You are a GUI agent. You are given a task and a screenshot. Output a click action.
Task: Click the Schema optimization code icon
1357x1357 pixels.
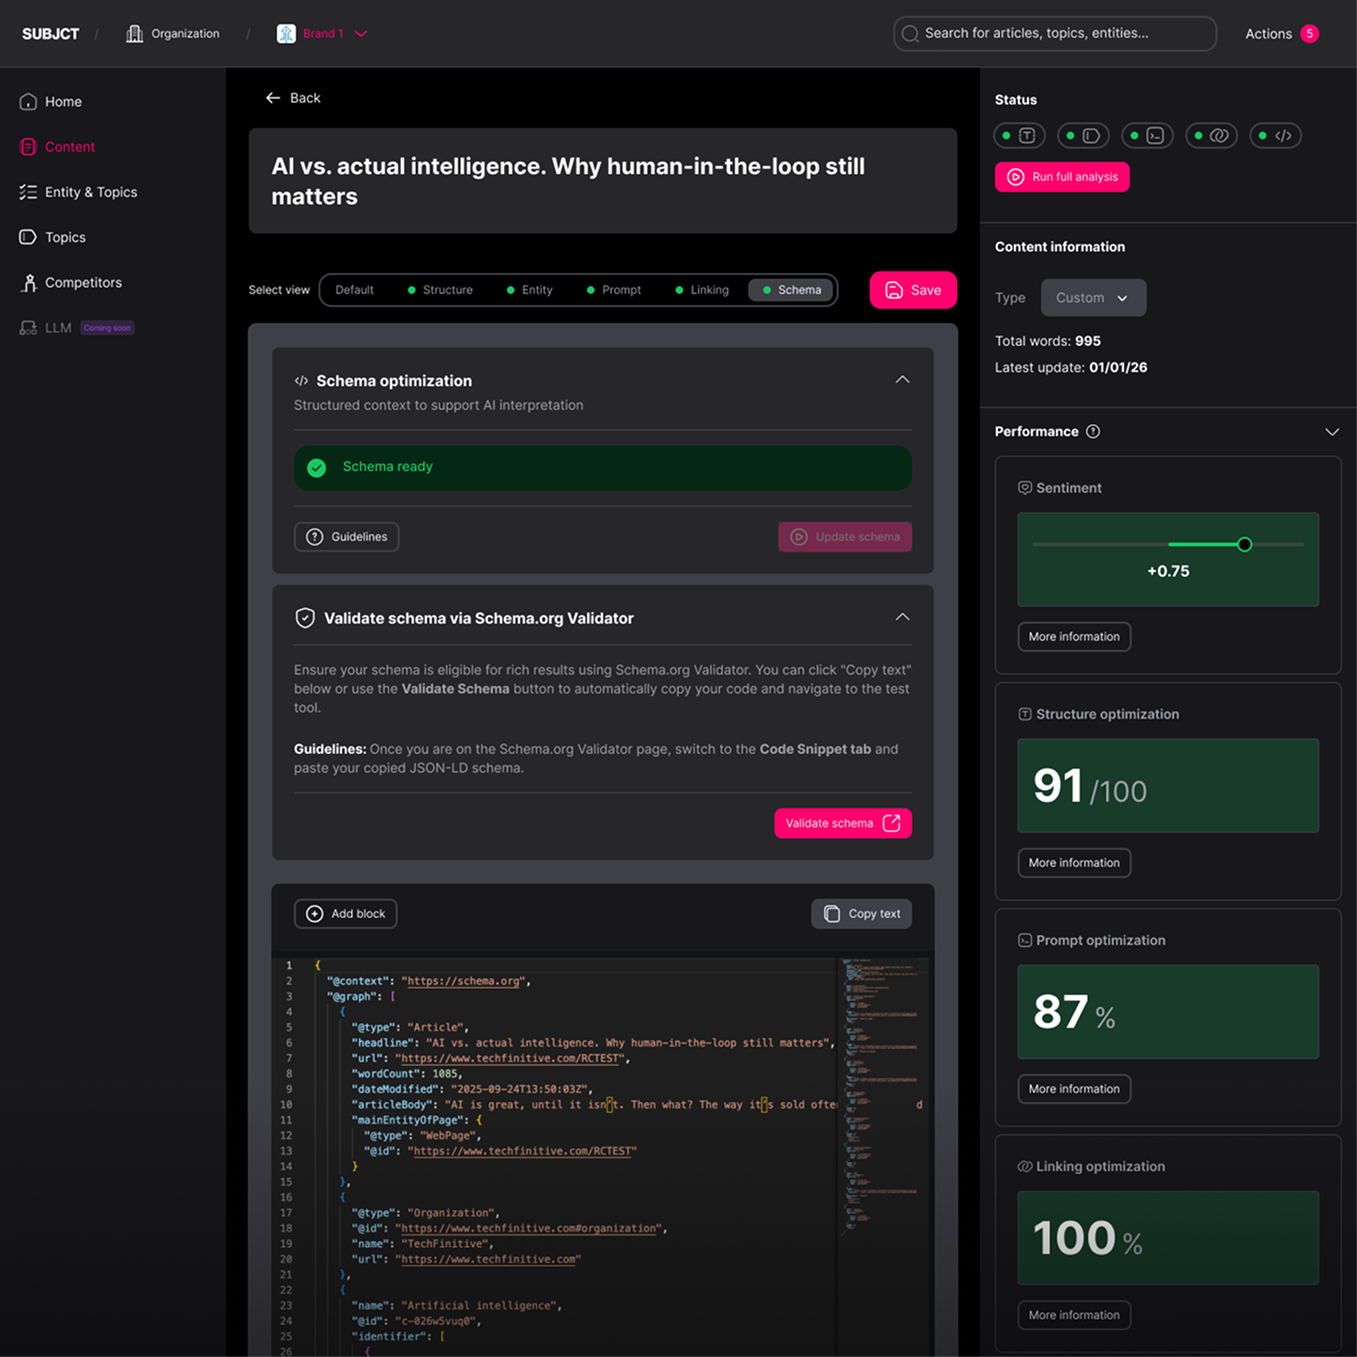tap(301, 381)
